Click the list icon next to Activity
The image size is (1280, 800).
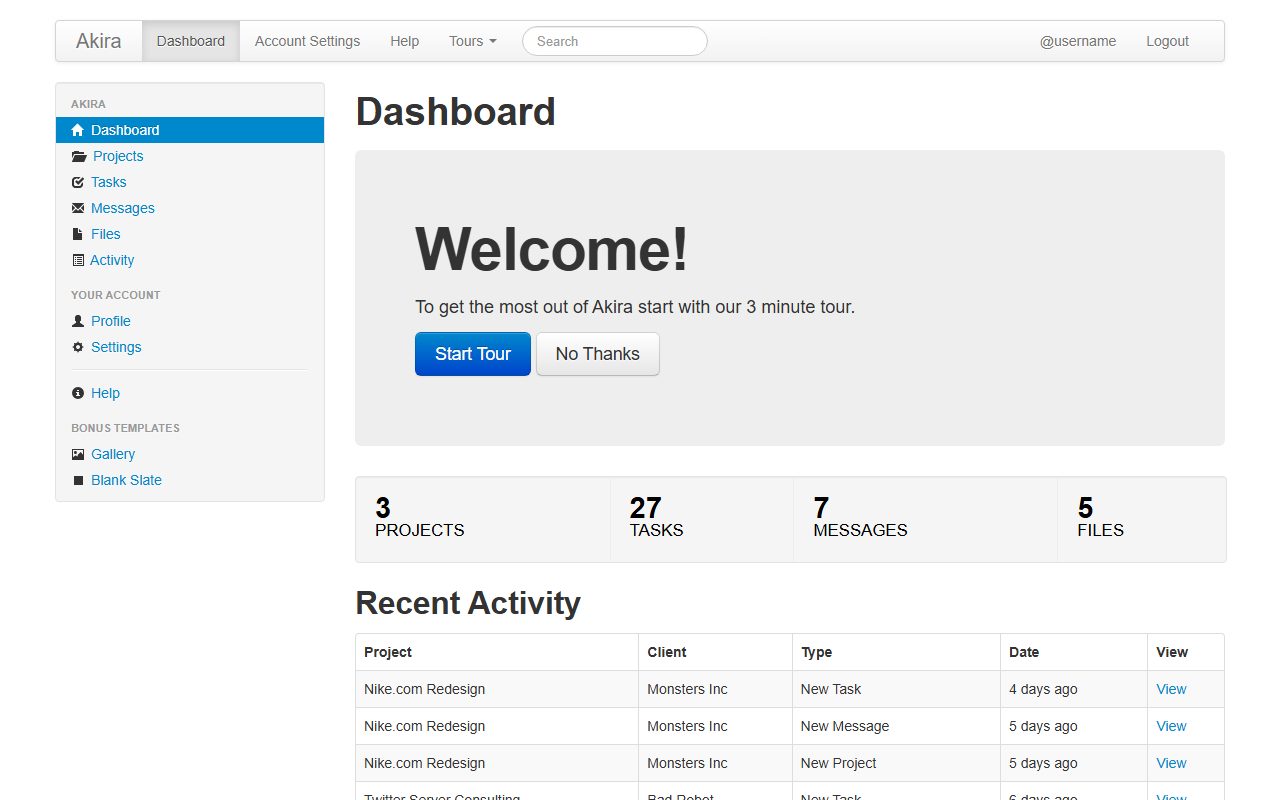point(78,260)
